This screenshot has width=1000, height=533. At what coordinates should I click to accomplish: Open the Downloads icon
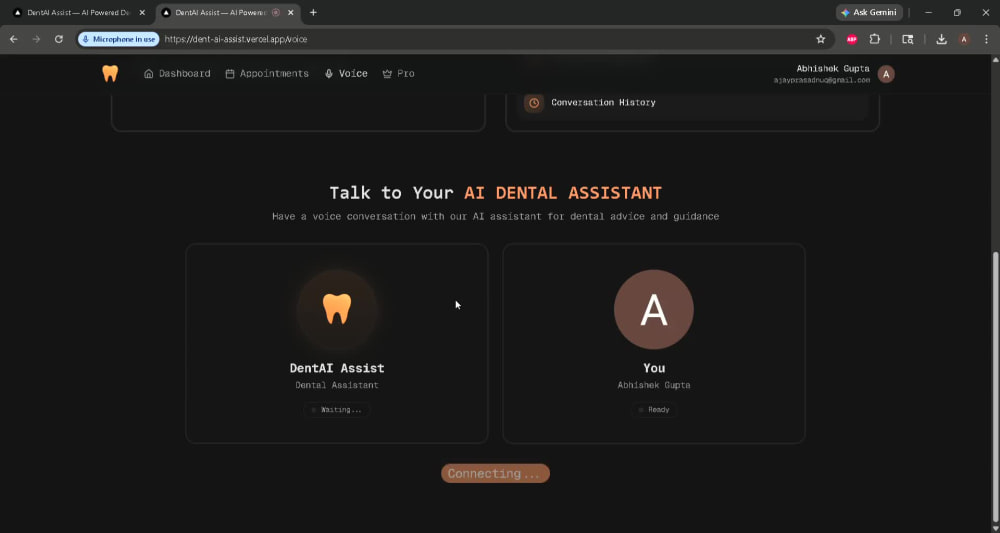click(x=941, y=39)
